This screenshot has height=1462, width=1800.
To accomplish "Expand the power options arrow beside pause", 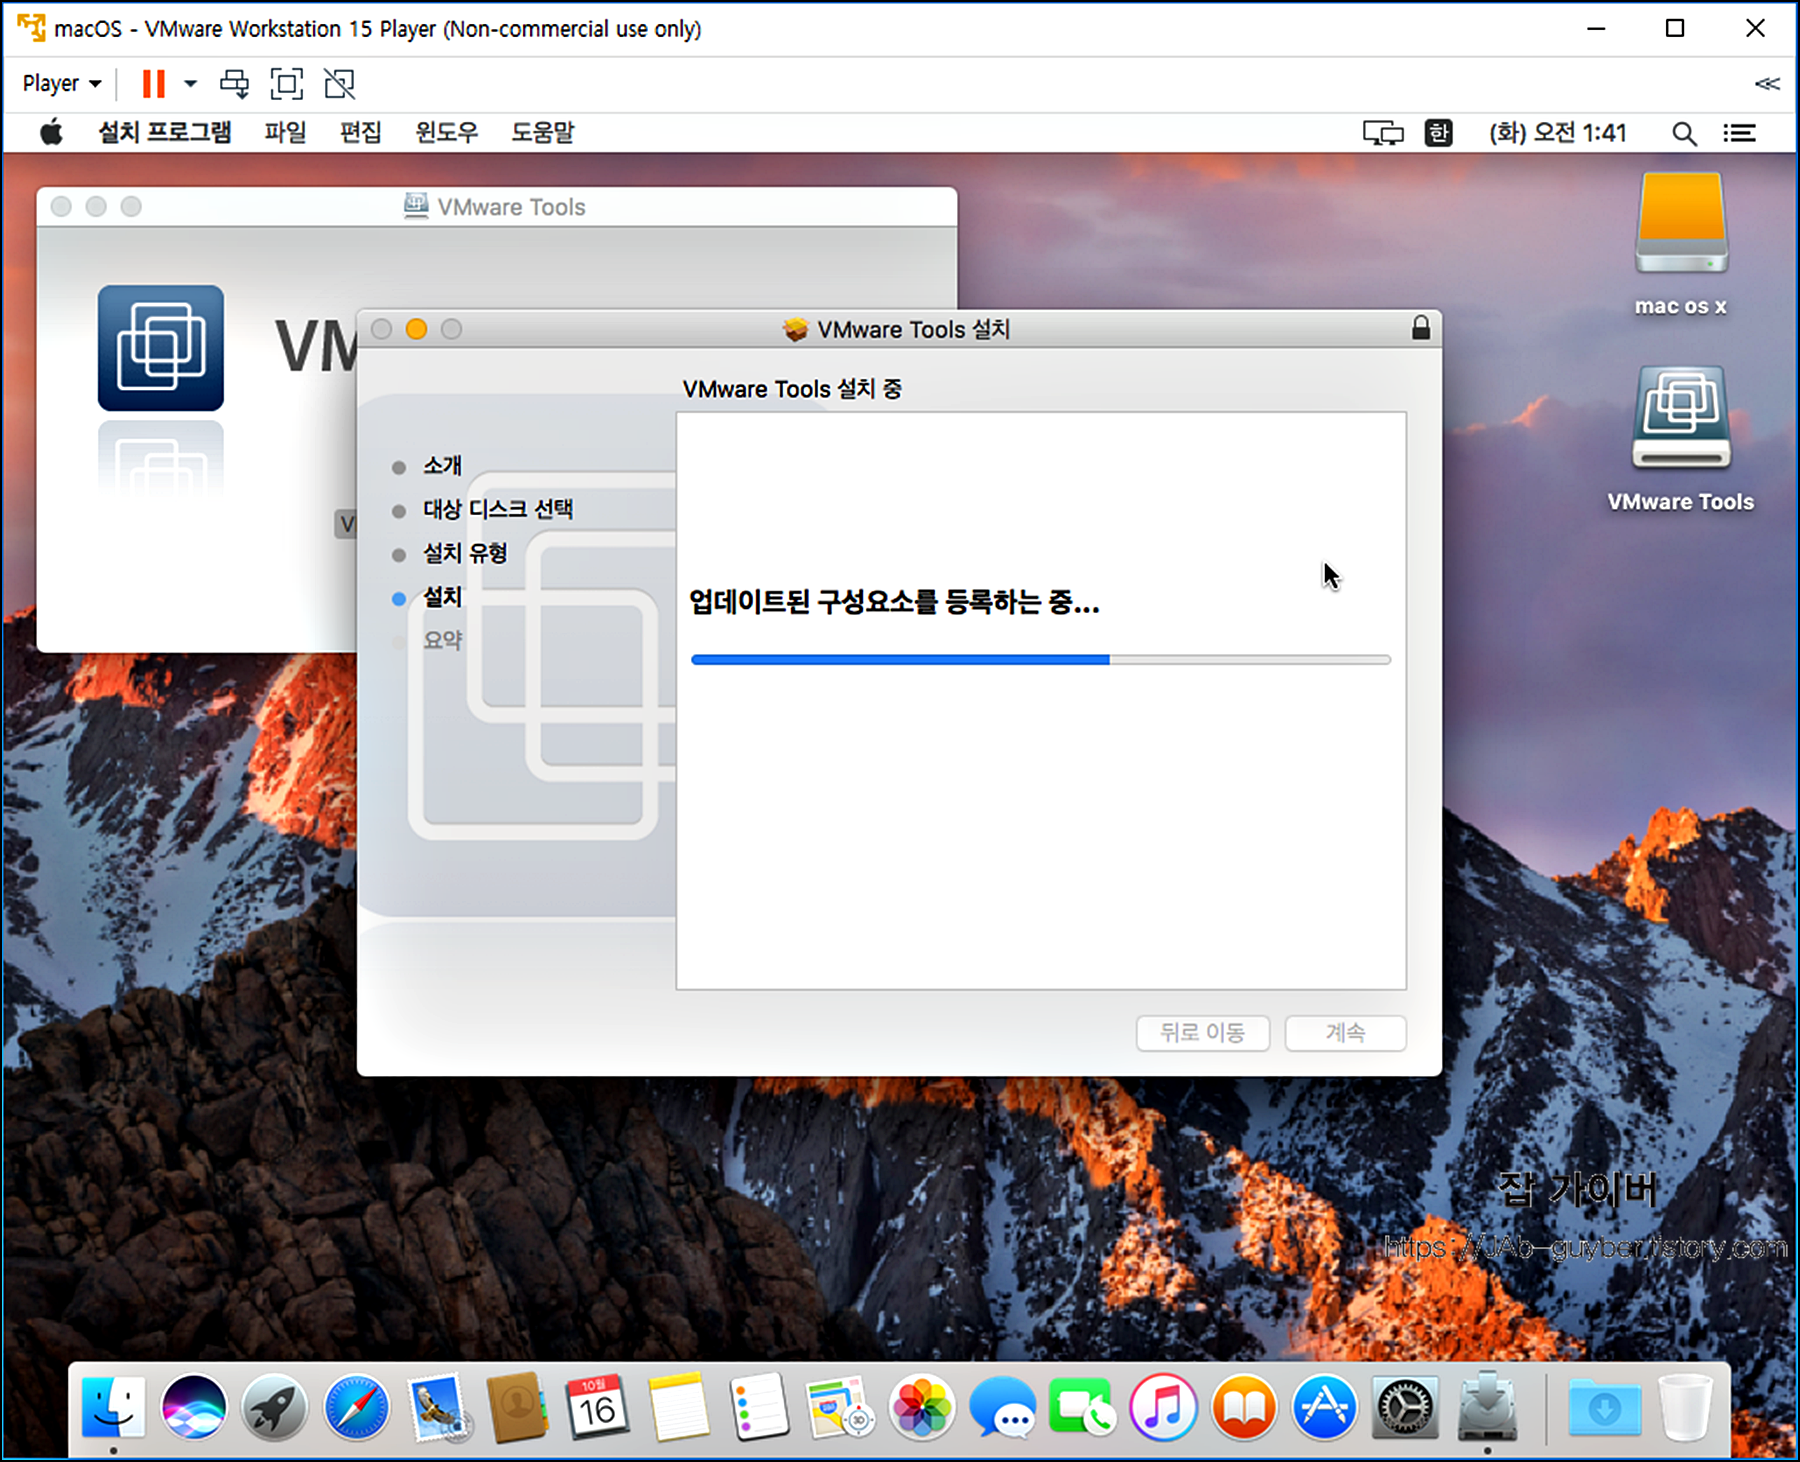I will (x=190, y=84).
